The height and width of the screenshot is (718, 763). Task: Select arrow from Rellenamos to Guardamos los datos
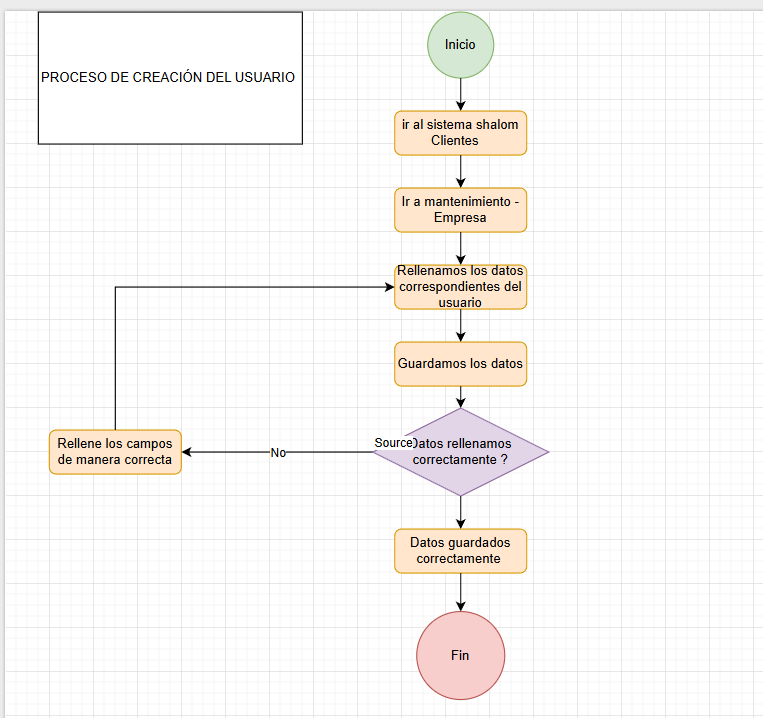[461, 325]
